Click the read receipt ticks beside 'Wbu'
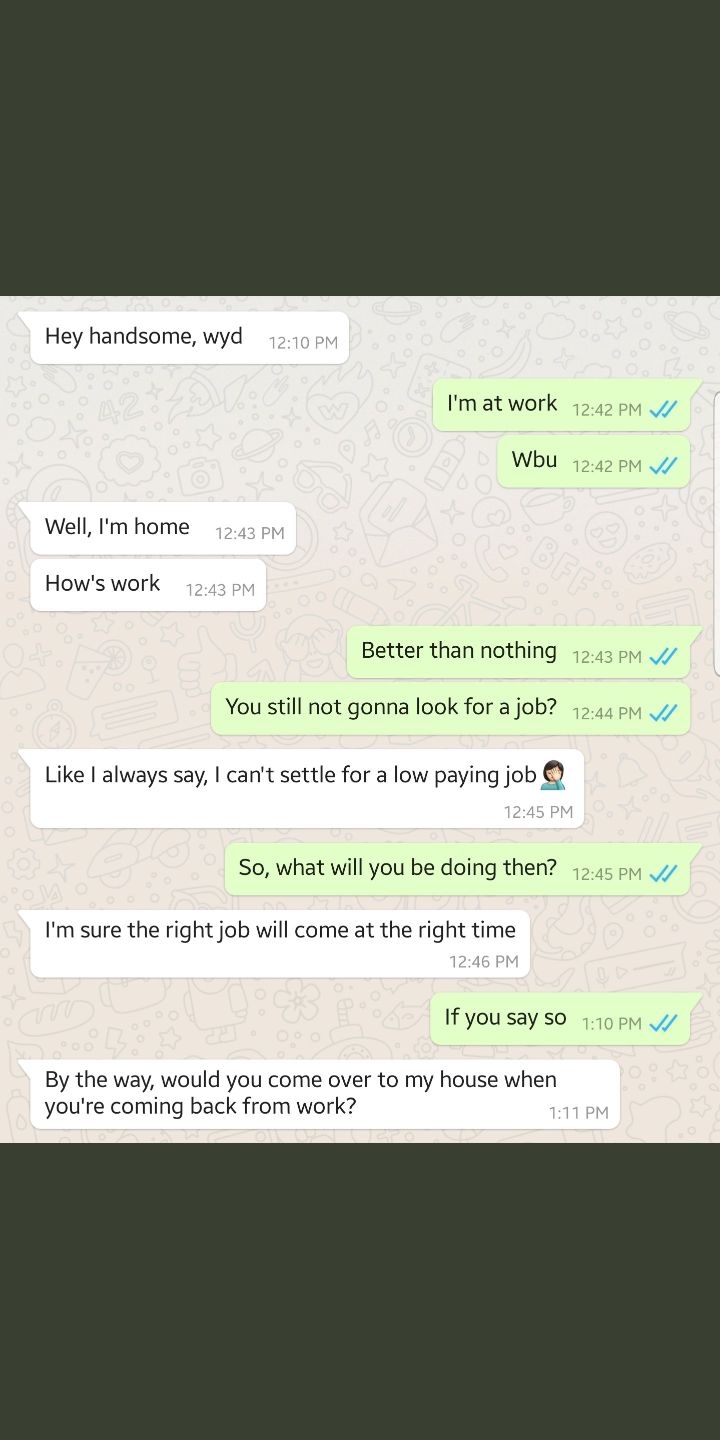720x1440 pixels. coord(663,465)
